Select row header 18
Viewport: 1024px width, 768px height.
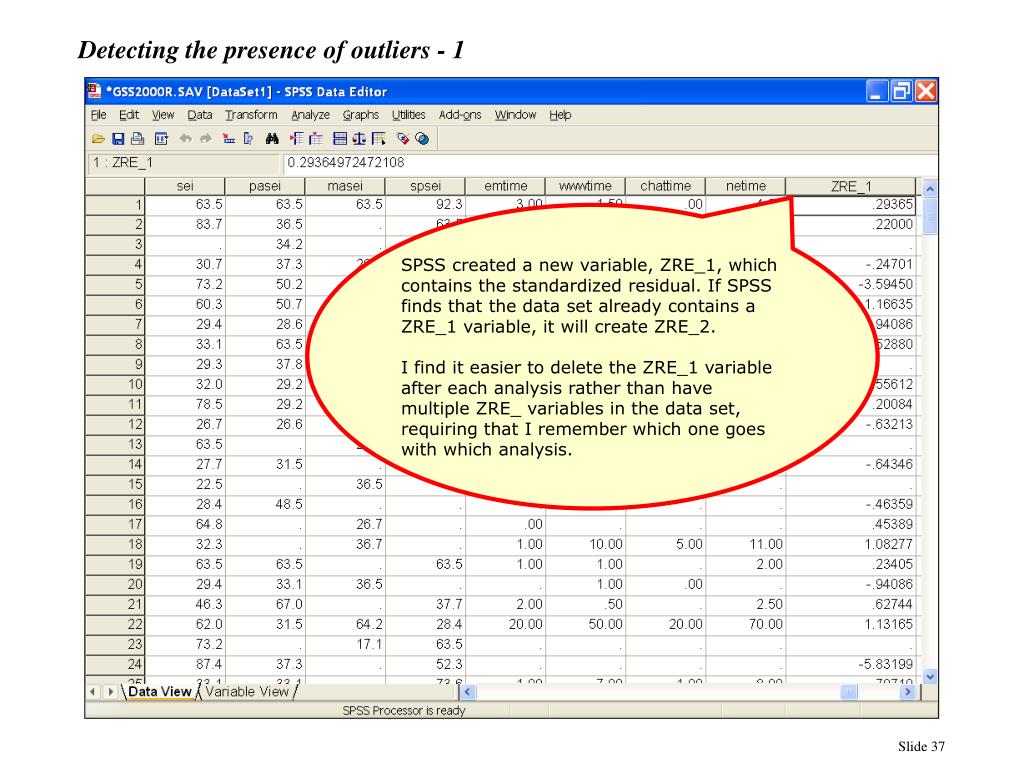click(115, 545)
